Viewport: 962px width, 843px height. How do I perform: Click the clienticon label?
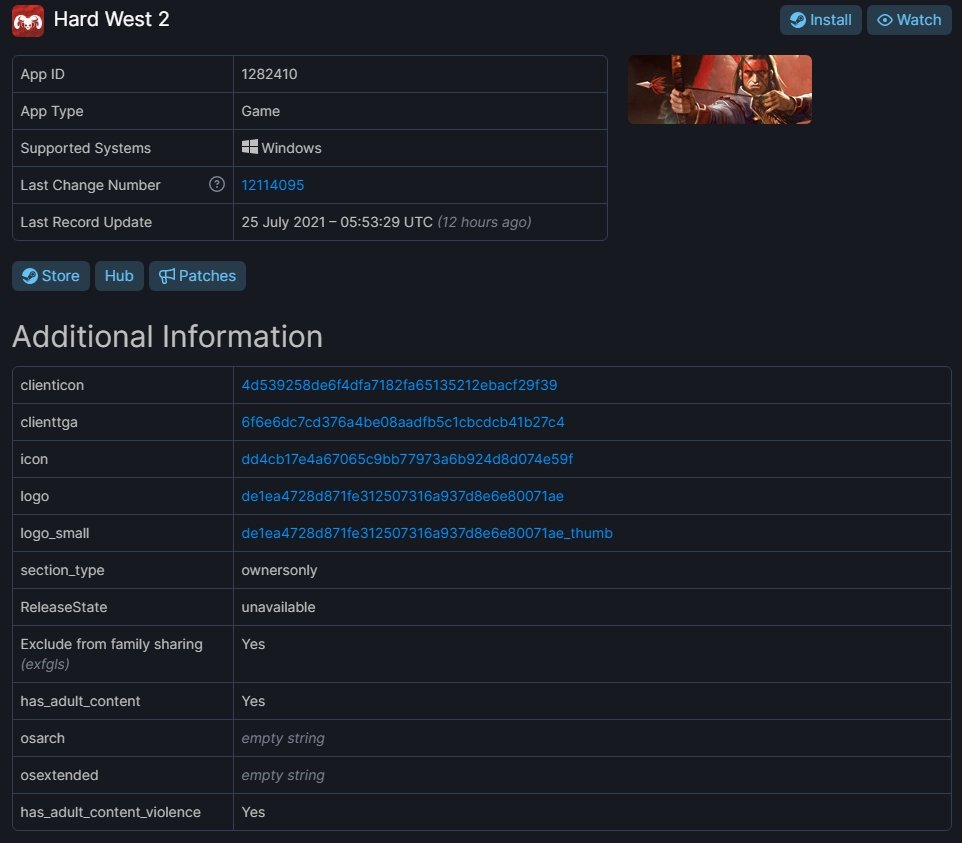click(x=52, y=385)
